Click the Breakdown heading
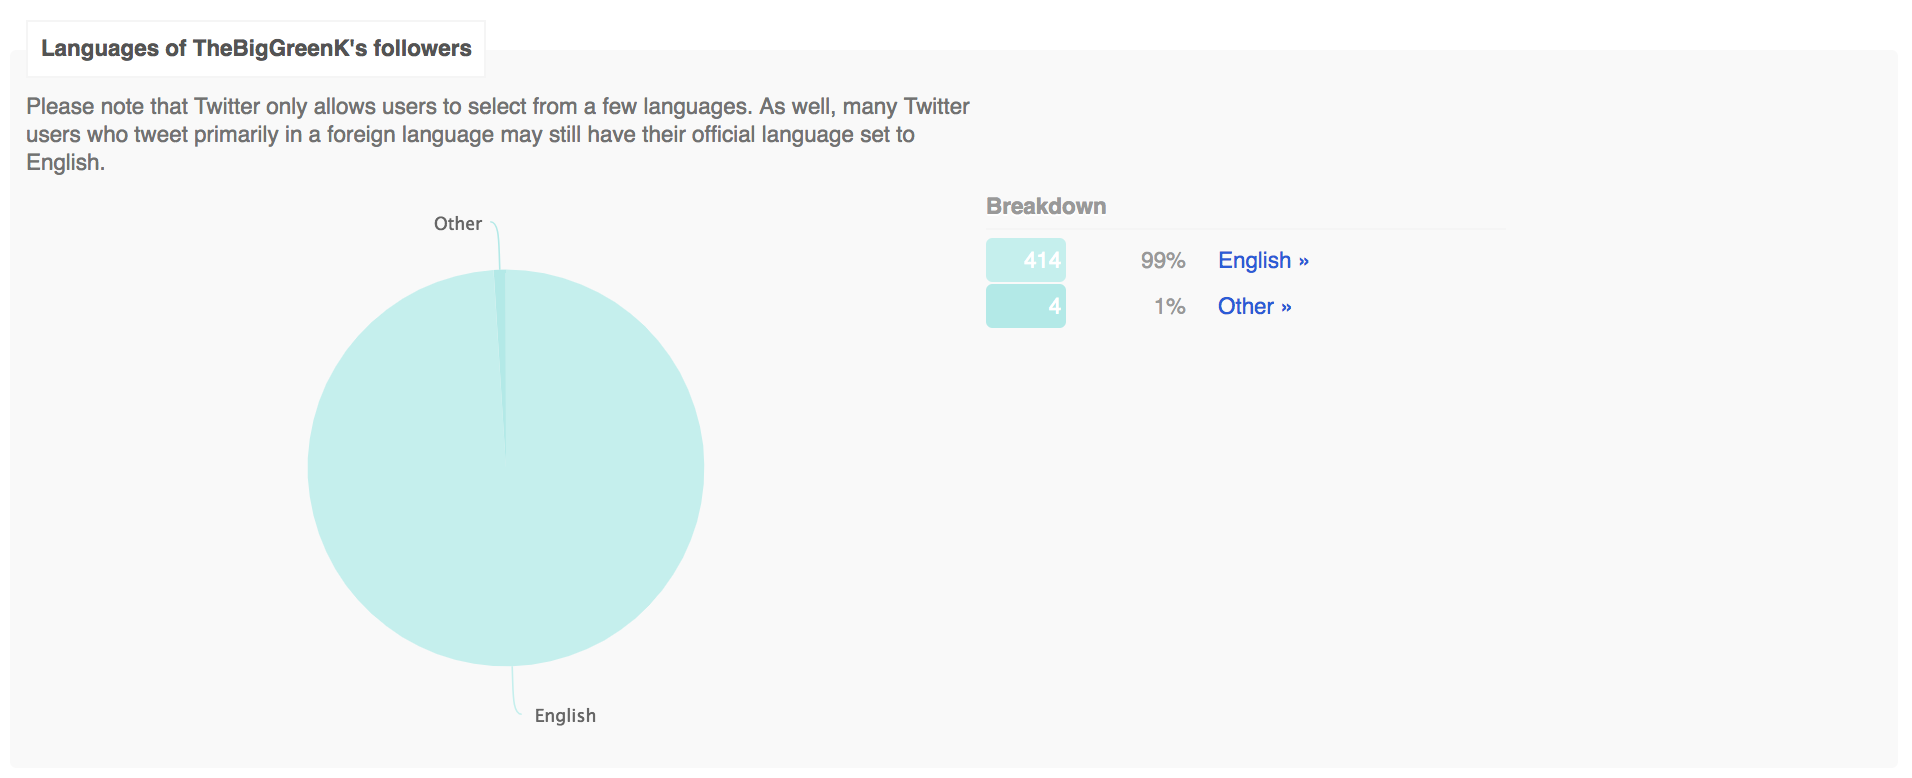This screenshot has width=1912, height=778. [x=1046, y=206]
